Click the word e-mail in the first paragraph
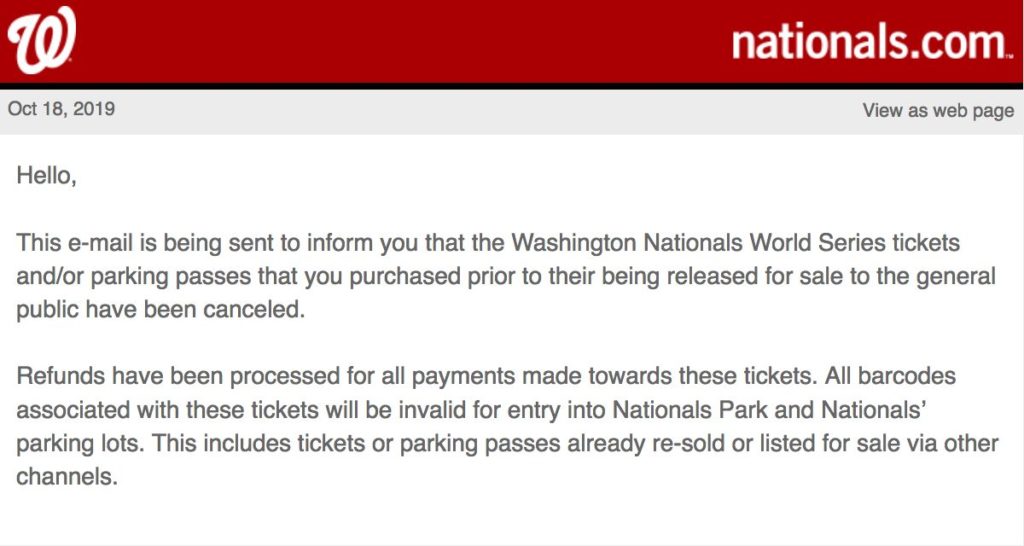The image size is (1024, 546). pos(97,243)
